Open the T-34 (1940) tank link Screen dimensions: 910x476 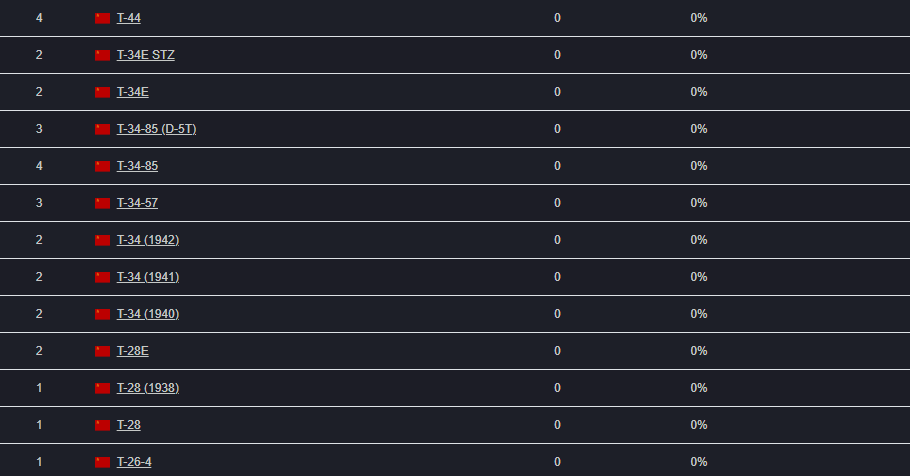pyautogui.click(x=147, y=314)
